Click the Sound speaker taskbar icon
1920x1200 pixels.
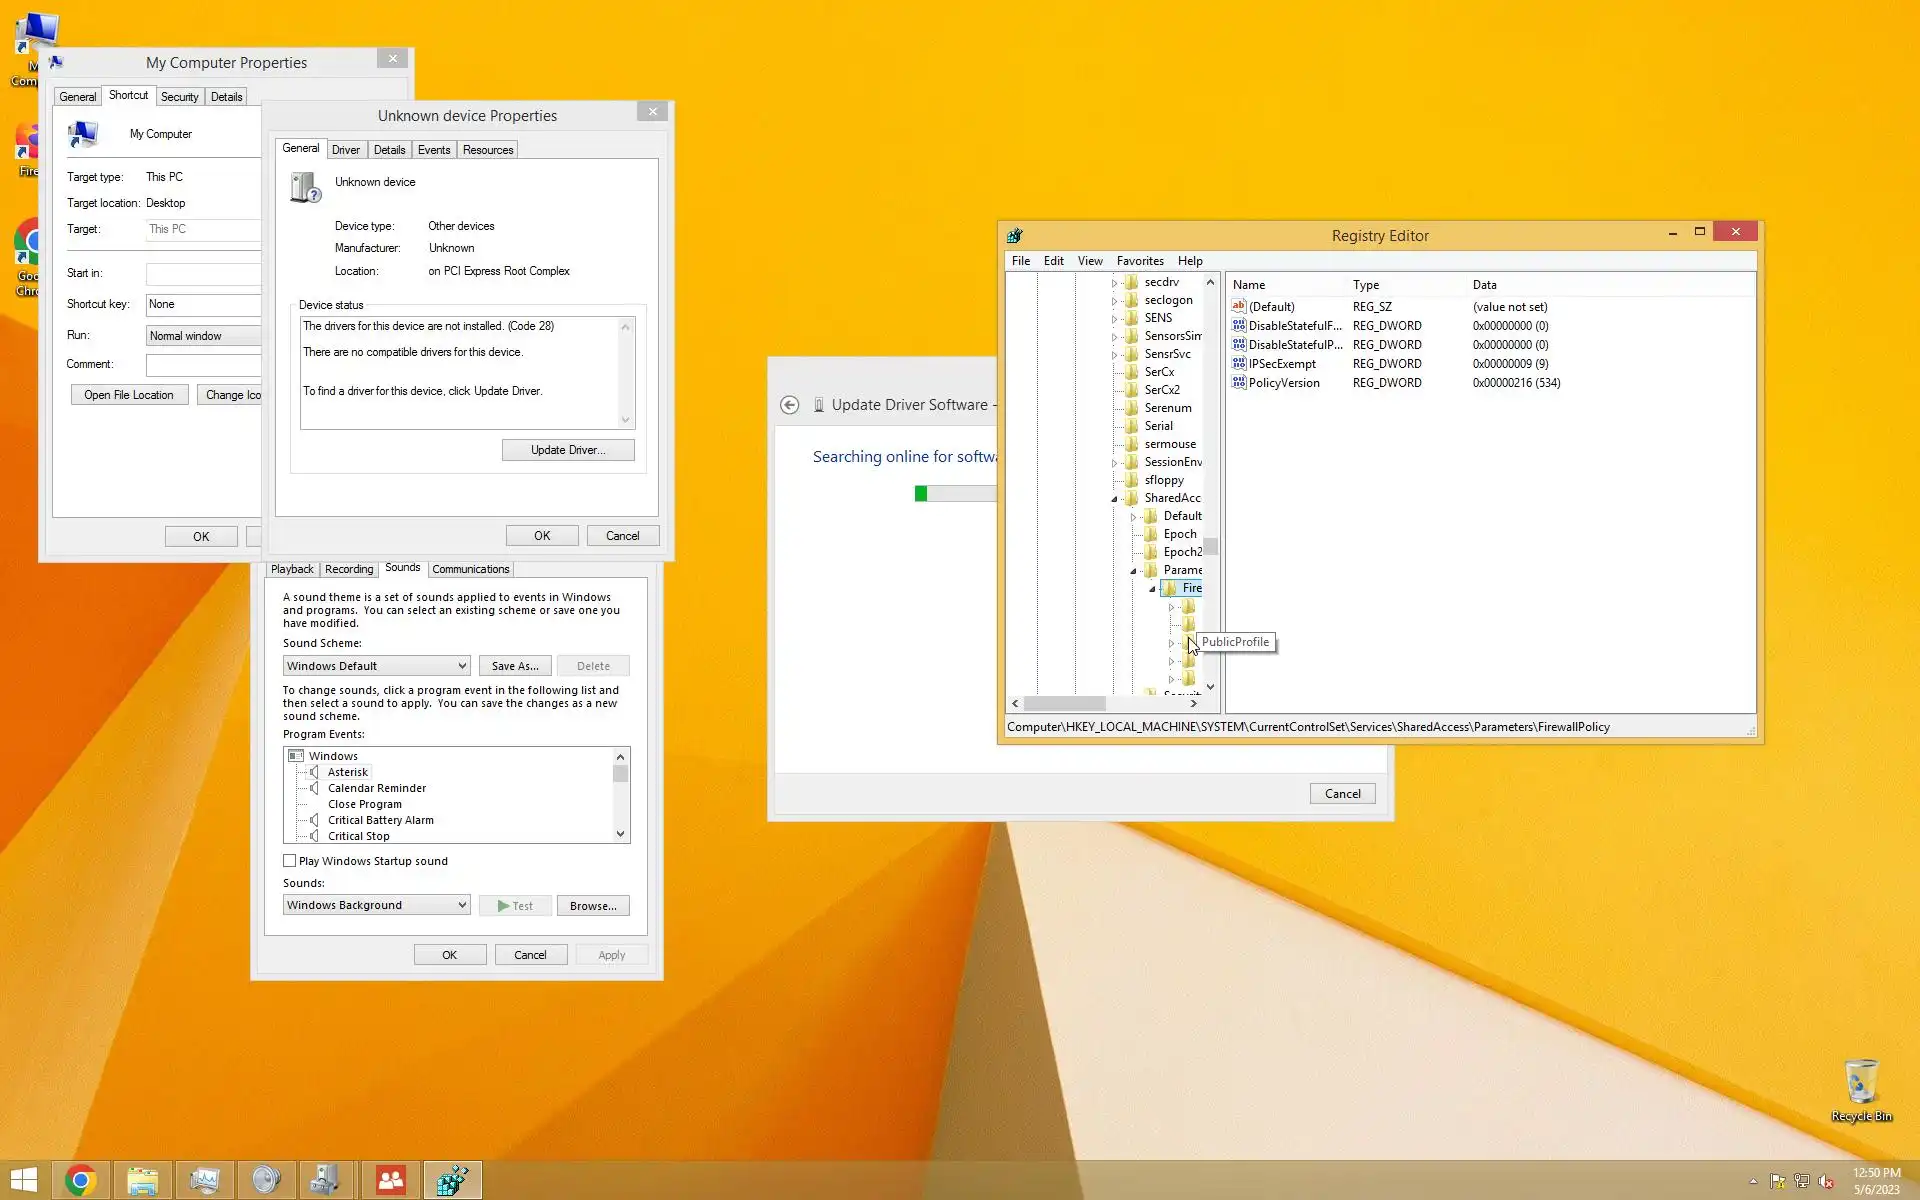[x=266, y=1180]
